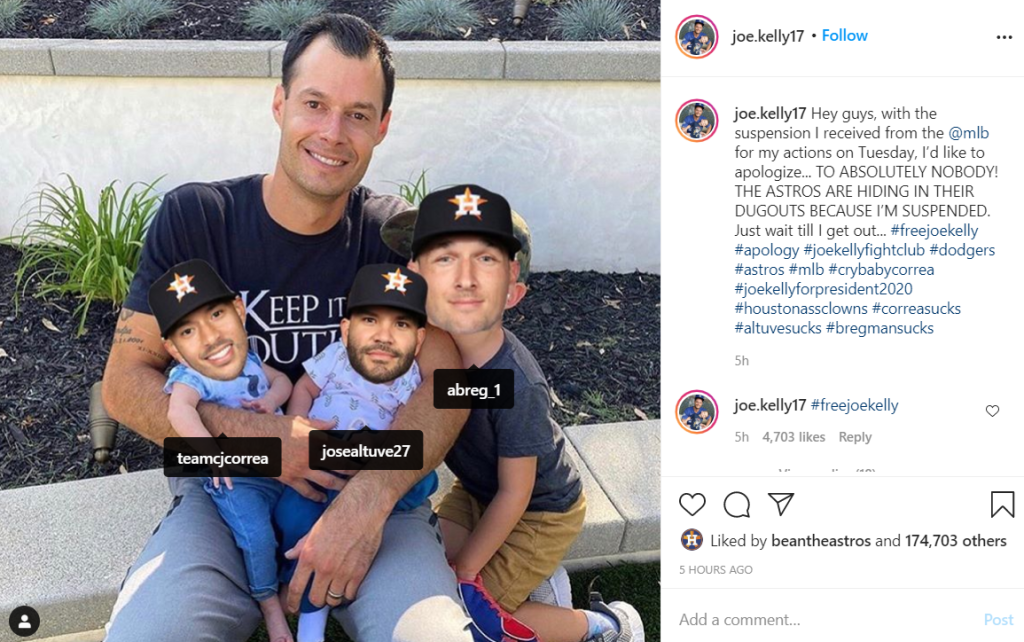Open the abreg_1 photo tag
Image resolution: width=1024 pixels, height=642 pixels.
[x=473, y=390]
